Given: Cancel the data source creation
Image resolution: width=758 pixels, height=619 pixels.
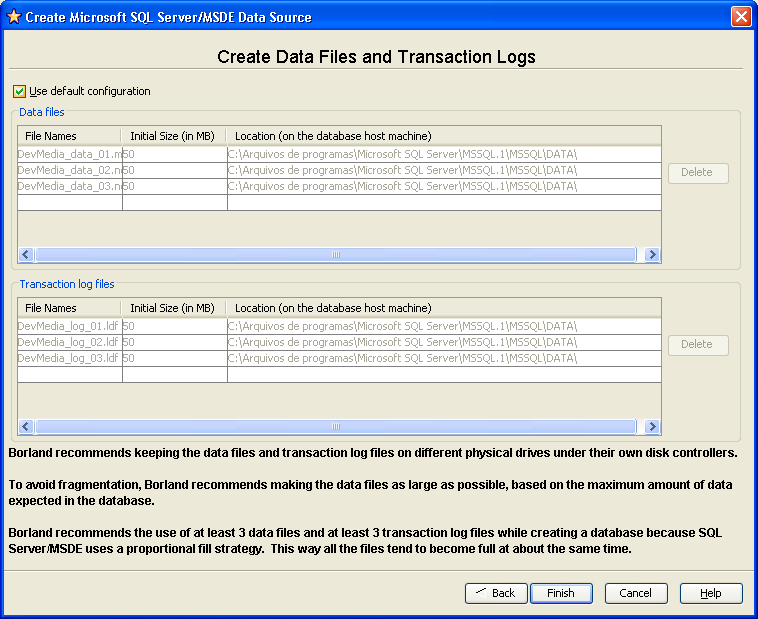Looking at the screenshot, I should (635, 593).
